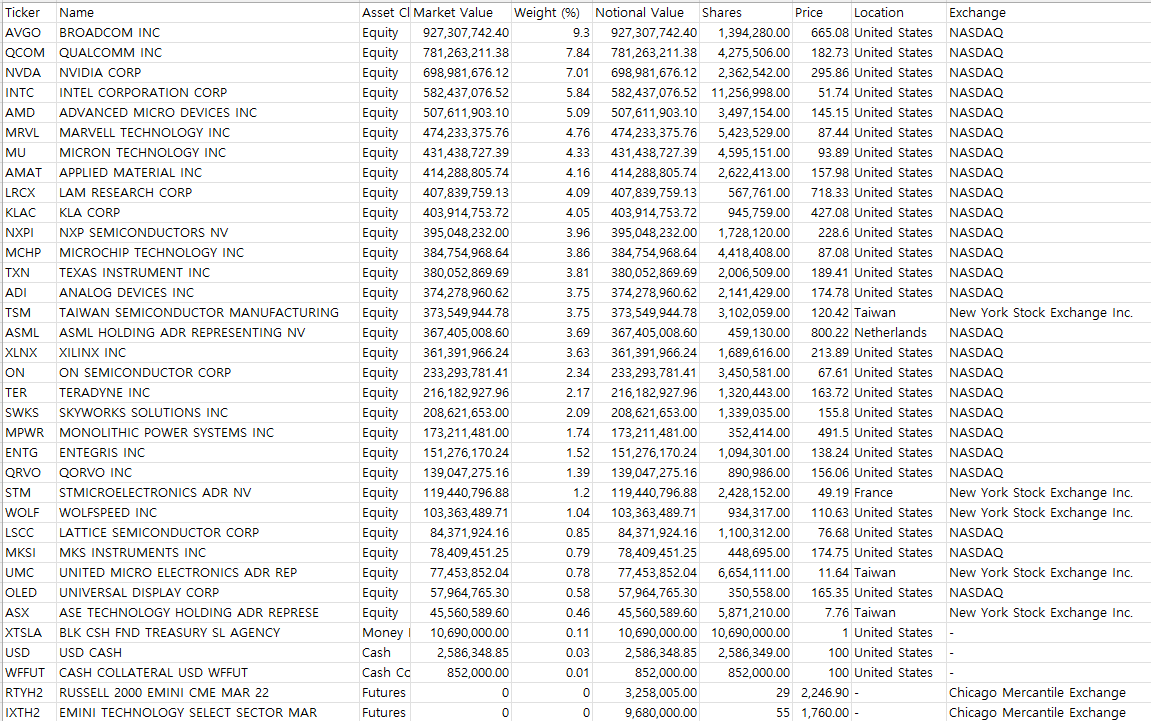Select WOLFSPEED INC name cell

tap(208, 513)
